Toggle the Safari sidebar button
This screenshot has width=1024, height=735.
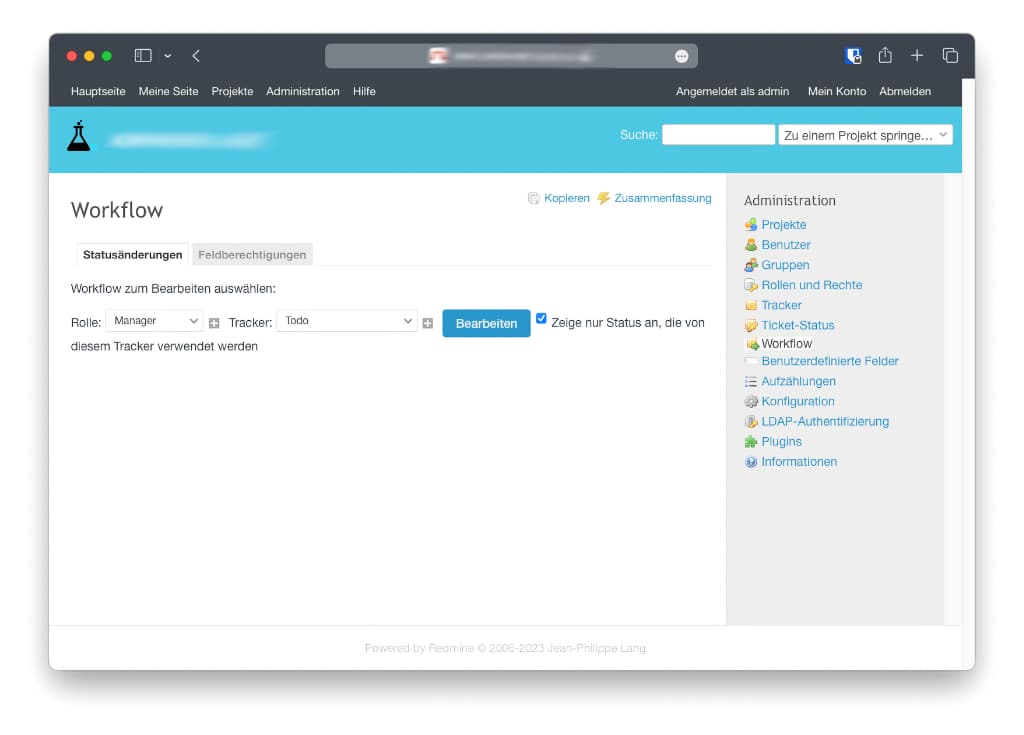(143, 56)
